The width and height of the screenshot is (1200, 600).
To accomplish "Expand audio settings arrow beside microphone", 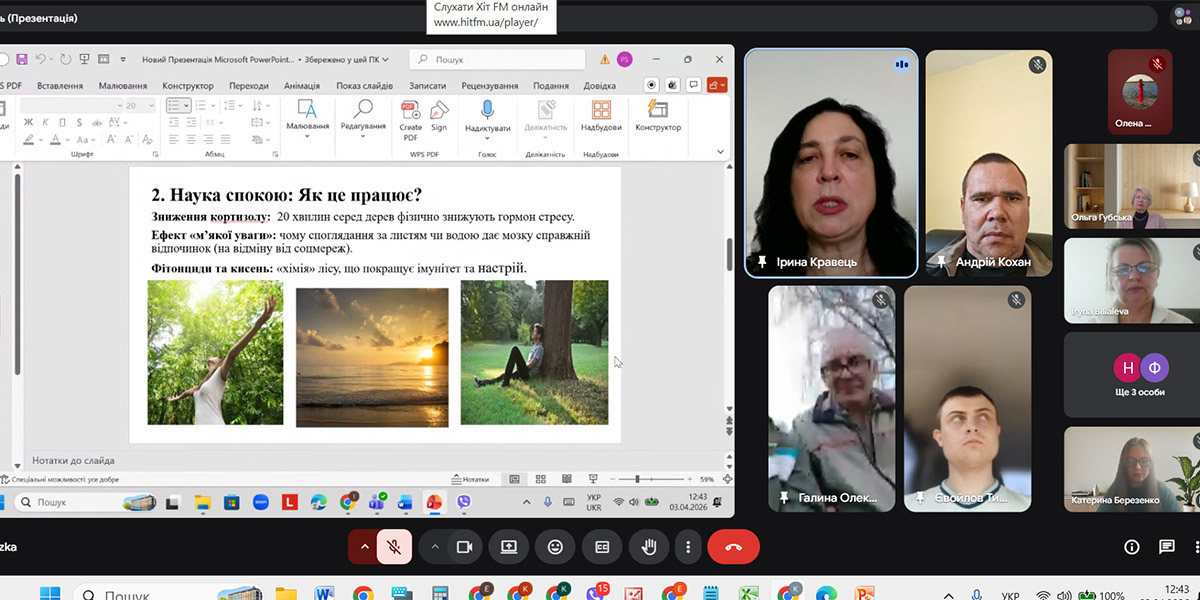I will pyautogui.click(x=363, y=547).
